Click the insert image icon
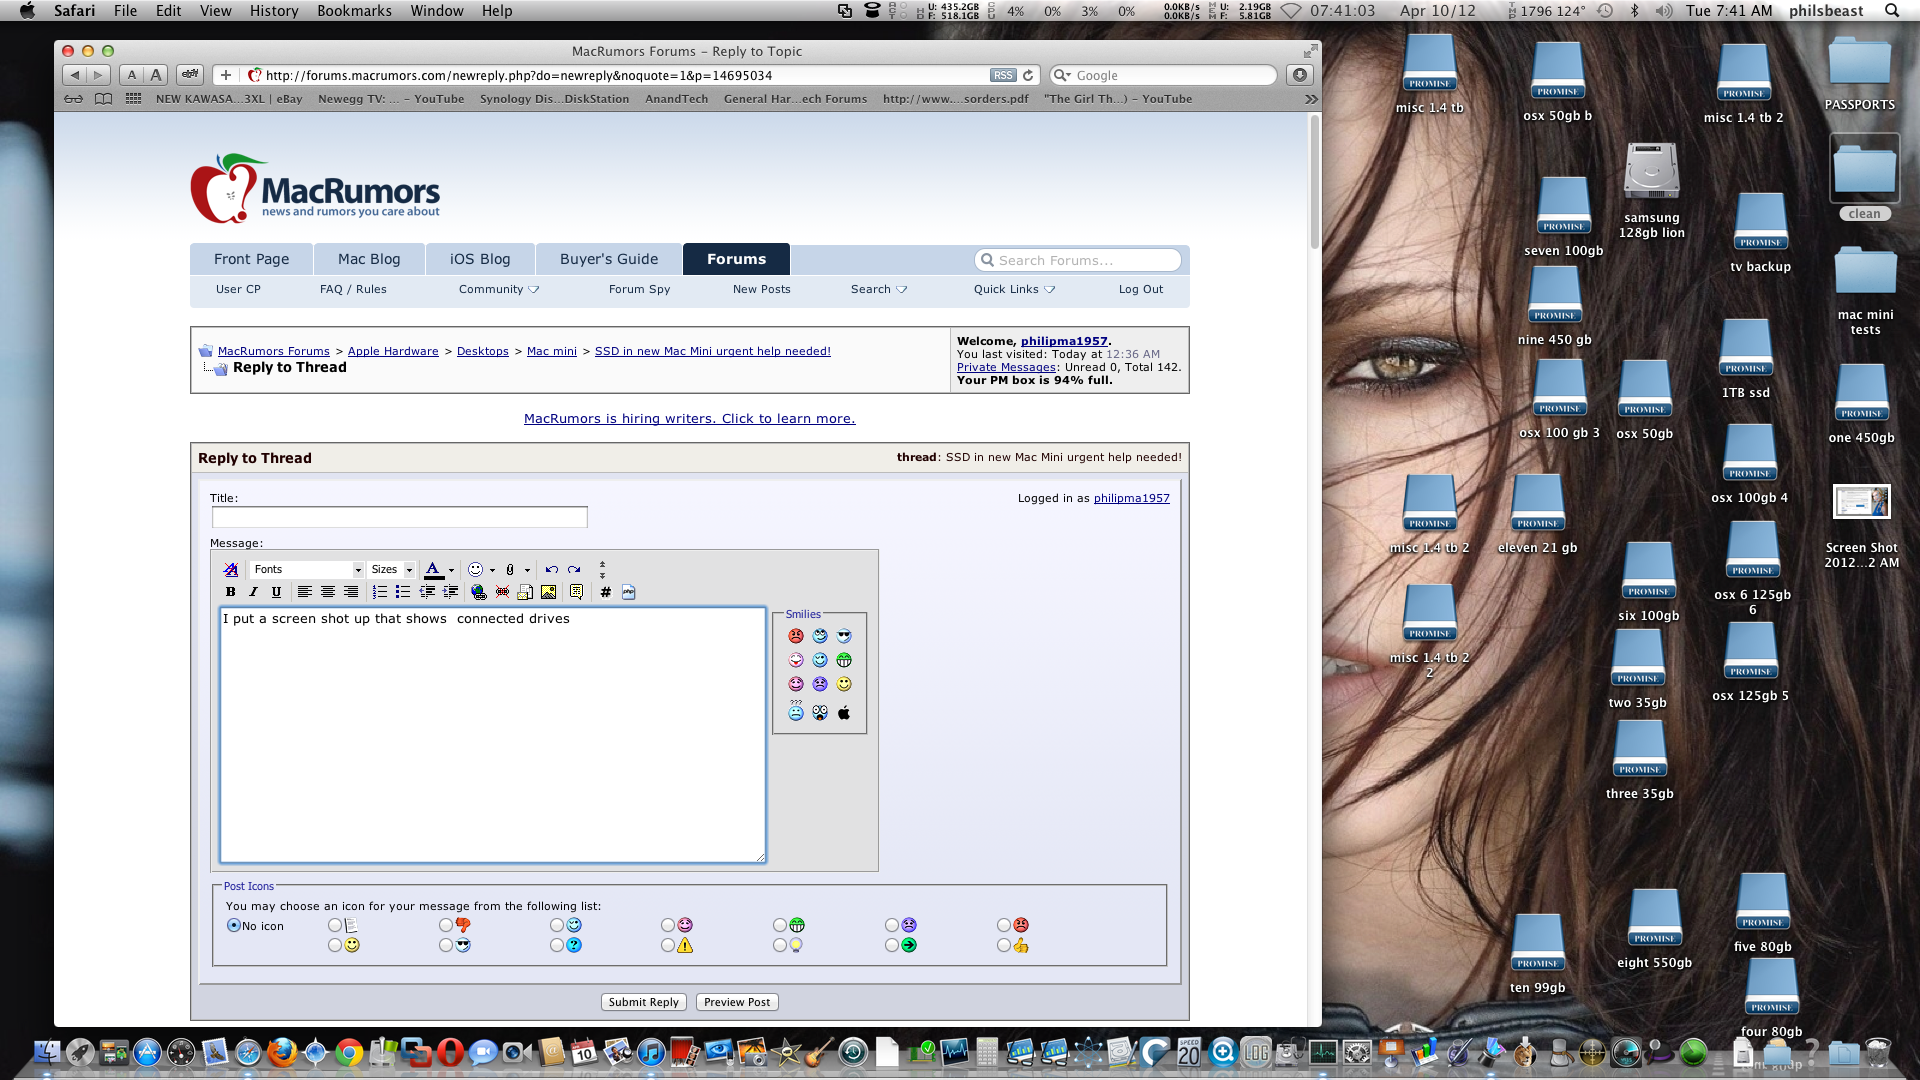This screenshot has height=1080, width=1920. tap(548, 592)
